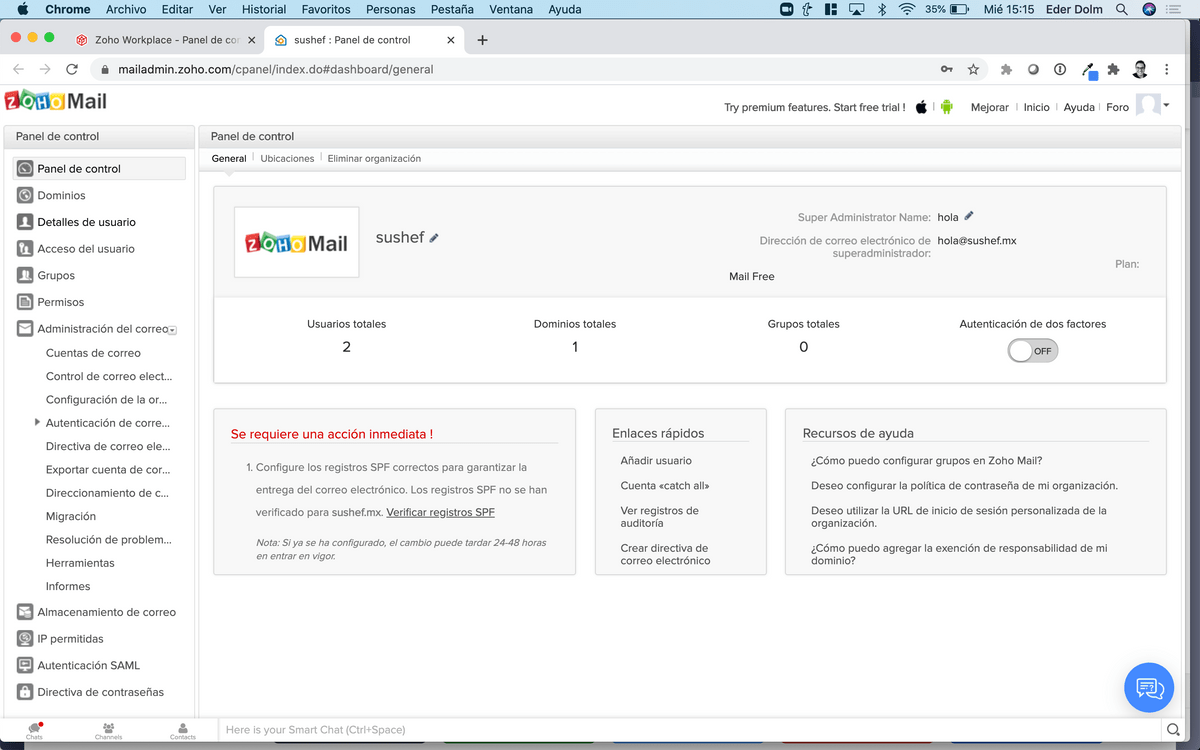Click the Smart Chat search magnifier

pos(1172,729)
